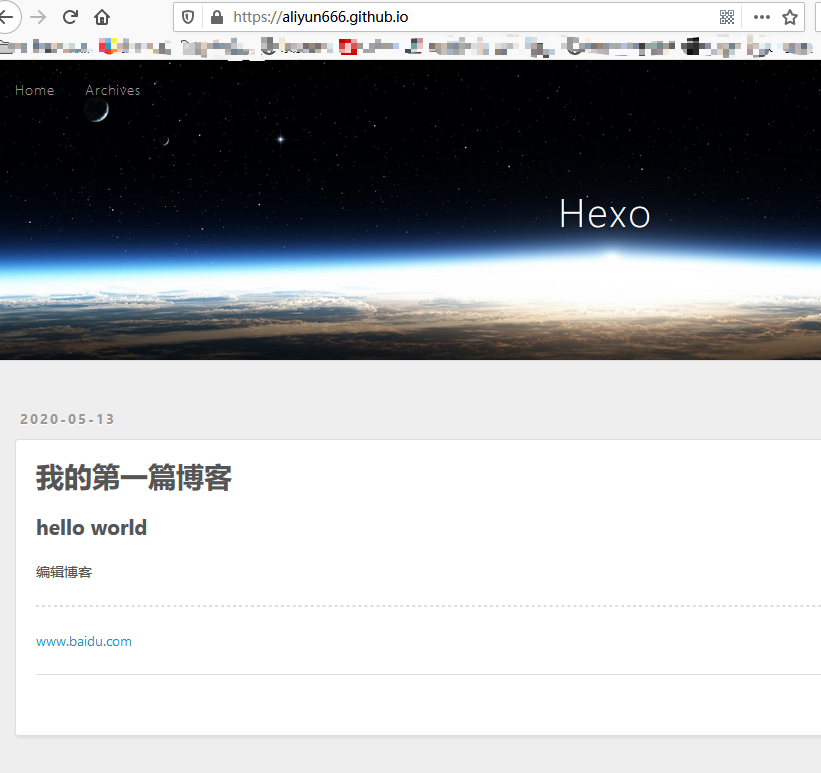Image resolution: width=821 pixels, height=773 pixels.
Task: Click the Hexo site title
Action: coord(605,214)
